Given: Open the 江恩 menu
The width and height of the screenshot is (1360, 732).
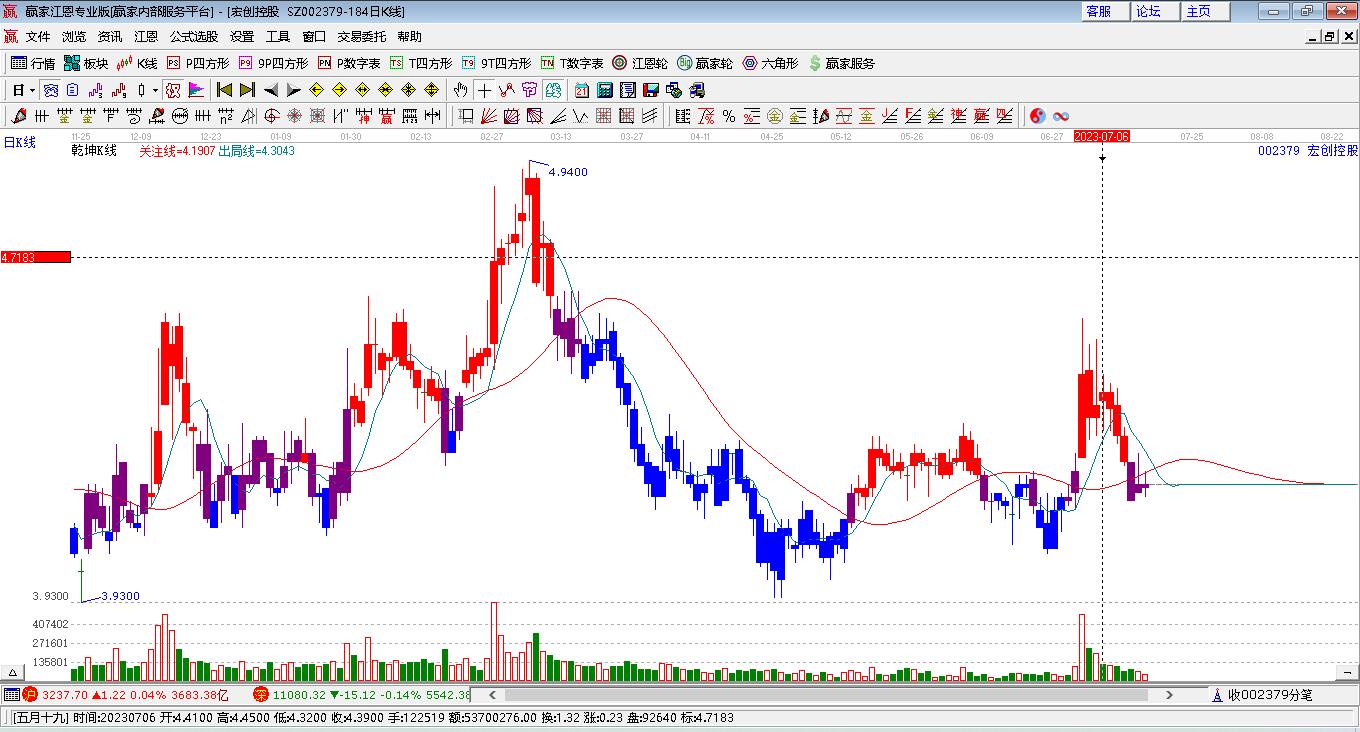Looking at the screenshot, I should [146, 37].
